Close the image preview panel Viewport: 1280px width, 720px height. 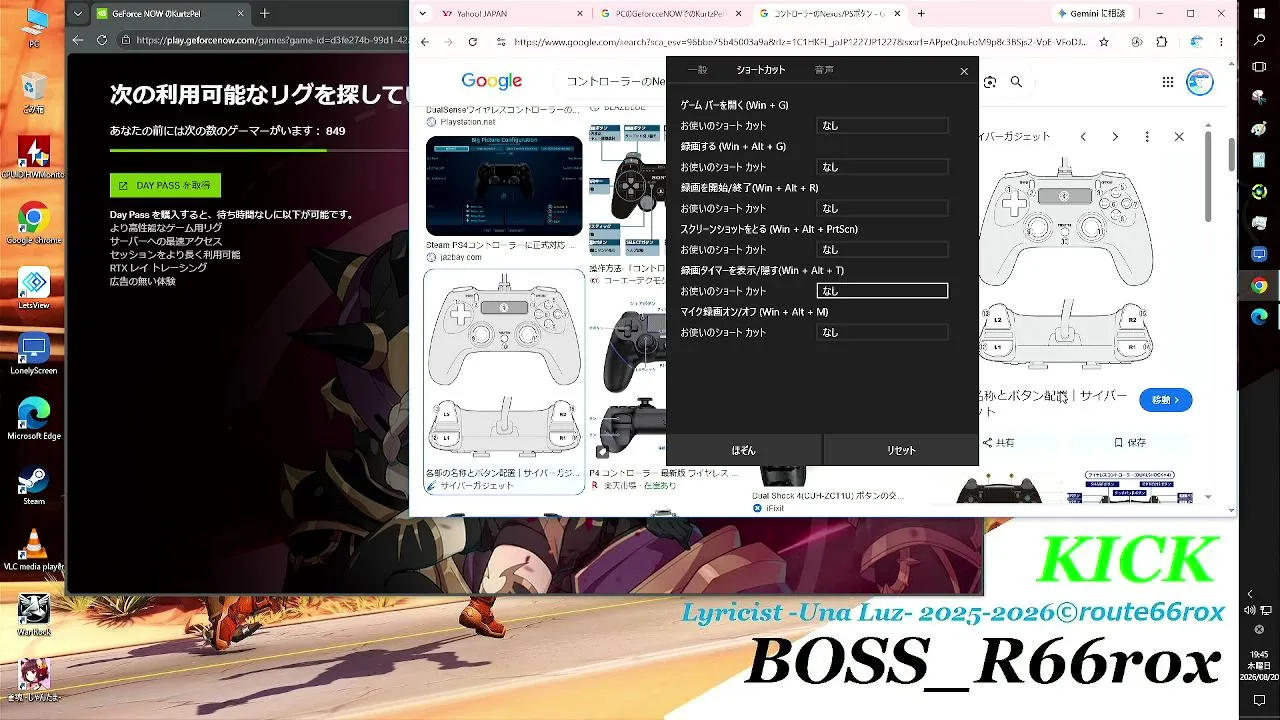(x=1179, y=136)
